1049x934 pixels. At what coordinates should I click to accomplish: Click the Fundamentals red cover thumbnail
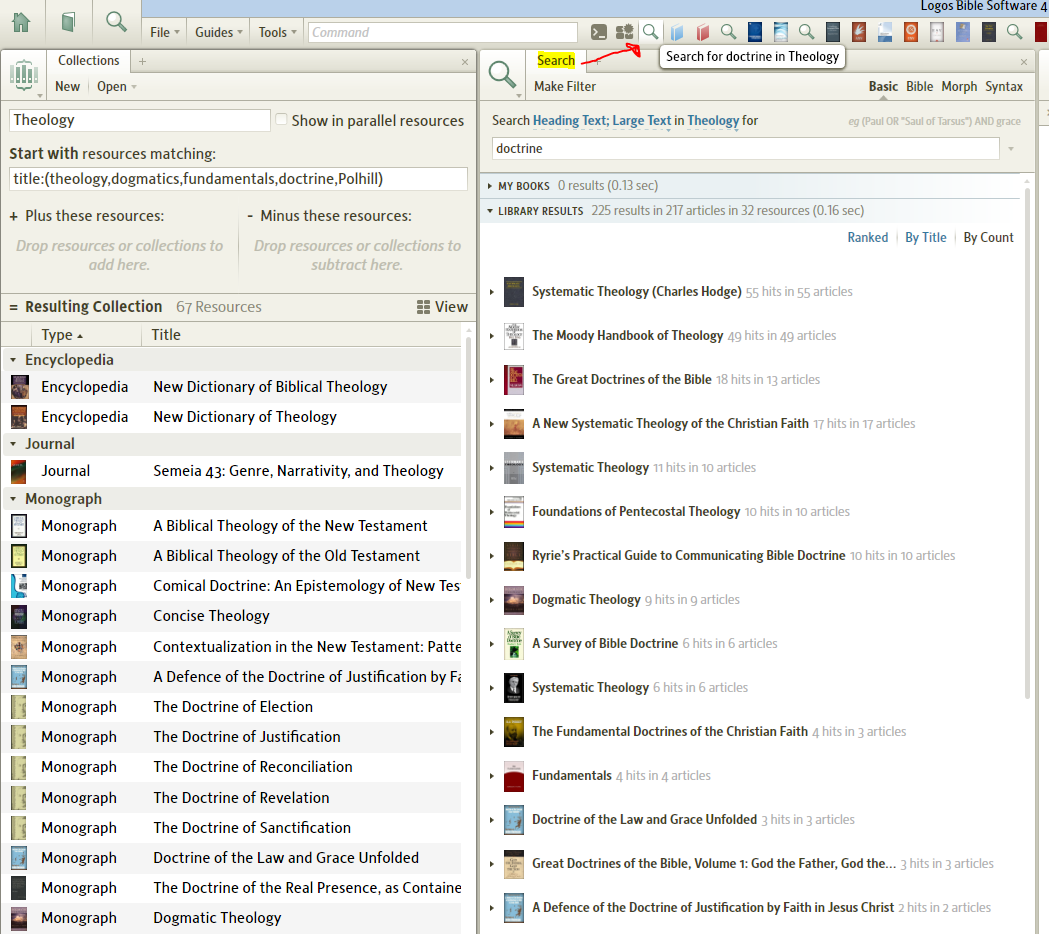[x=514, y=776]
